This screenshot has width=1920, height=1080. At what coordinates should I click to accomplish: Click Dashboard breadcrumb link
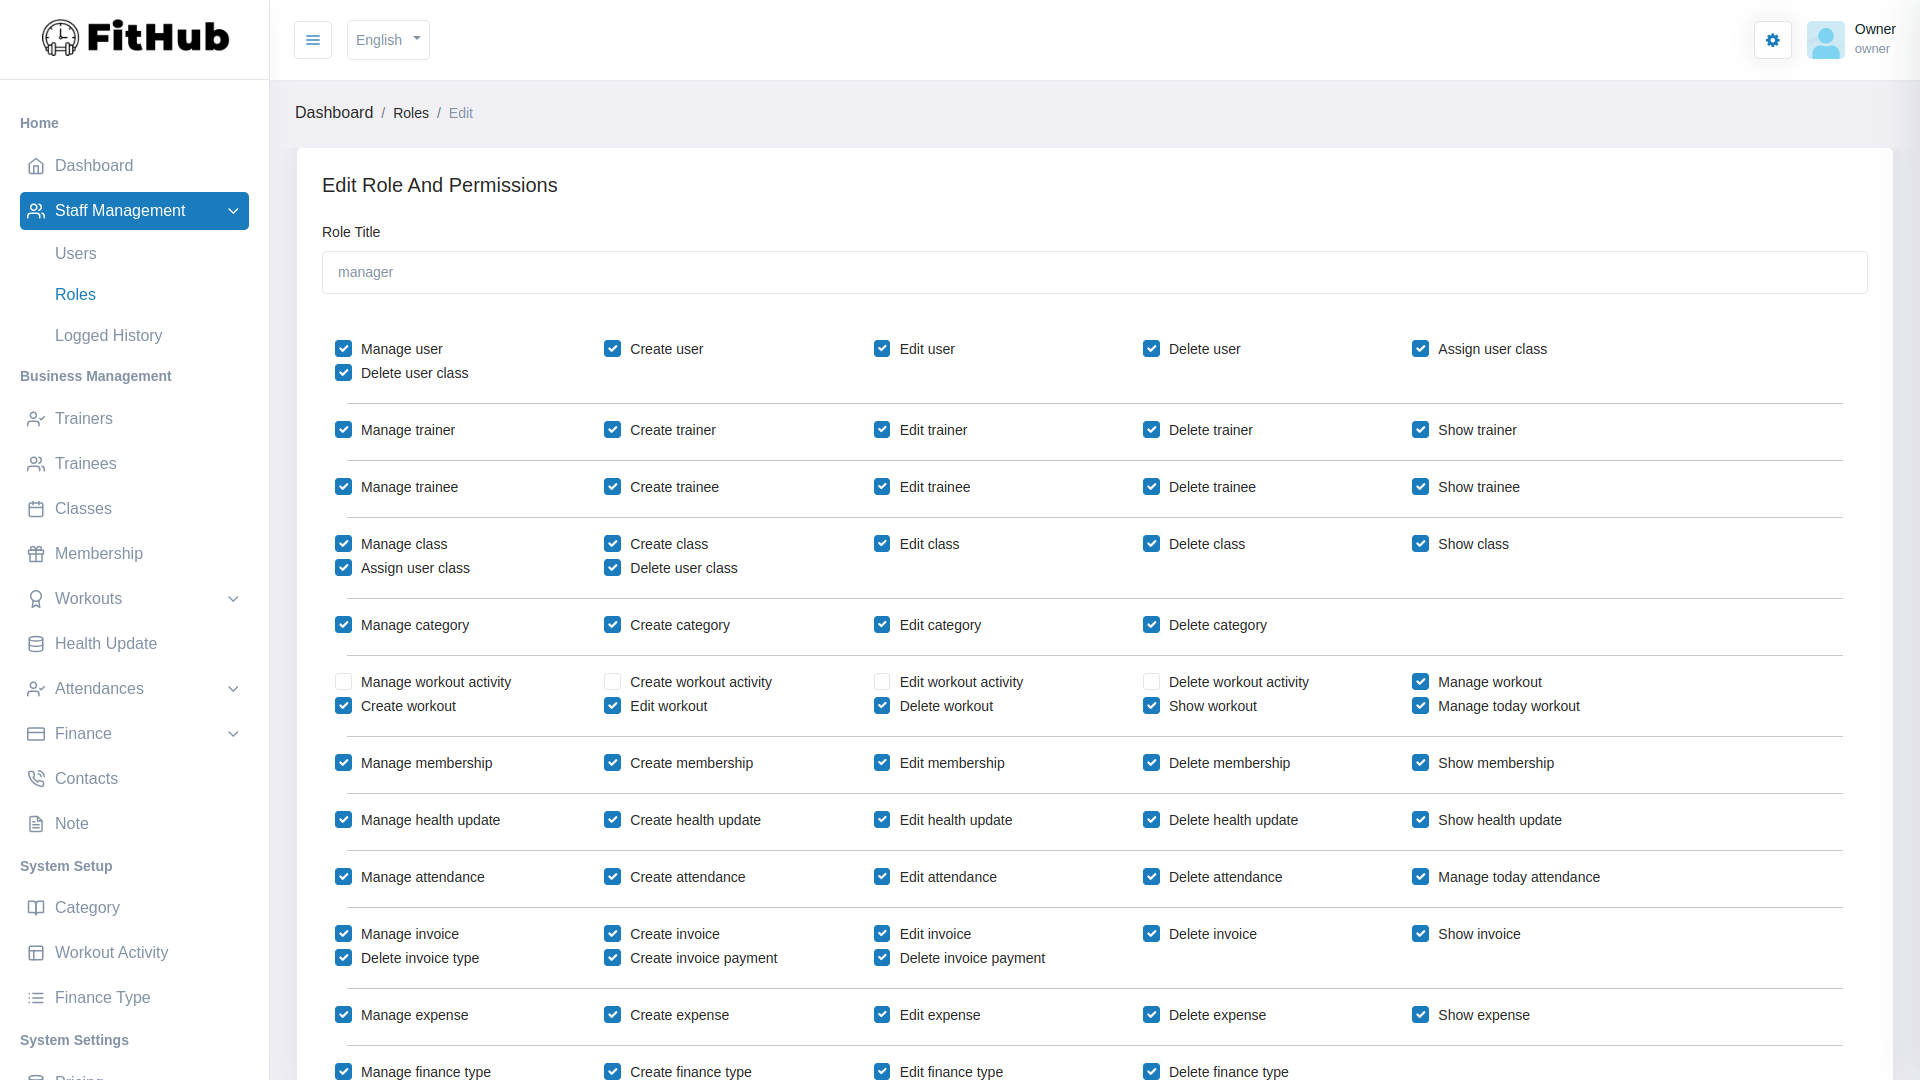click(x=334, y=113)
